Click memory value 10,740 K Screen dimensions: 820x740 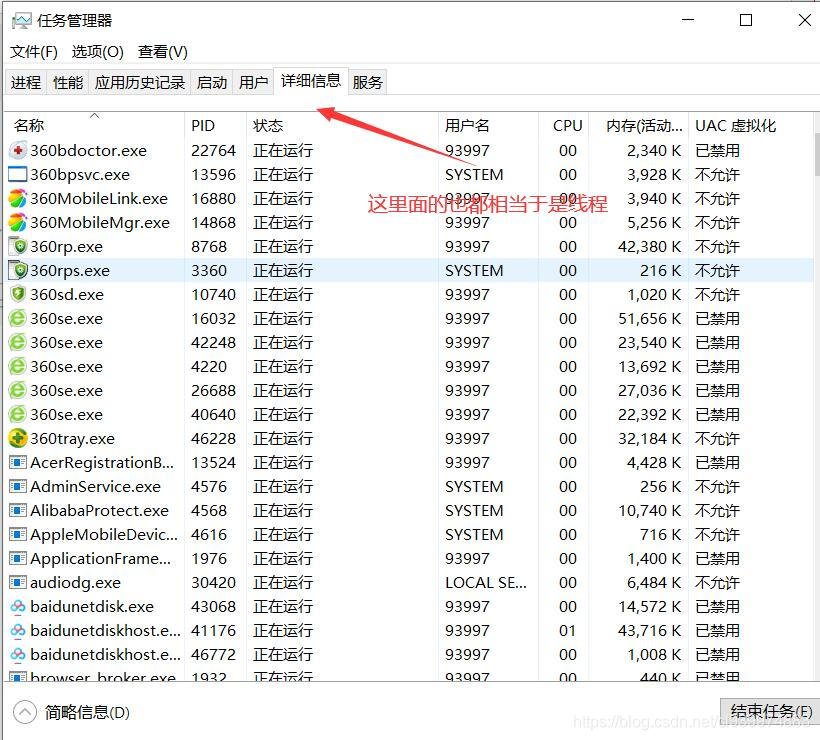pos(650,510)
